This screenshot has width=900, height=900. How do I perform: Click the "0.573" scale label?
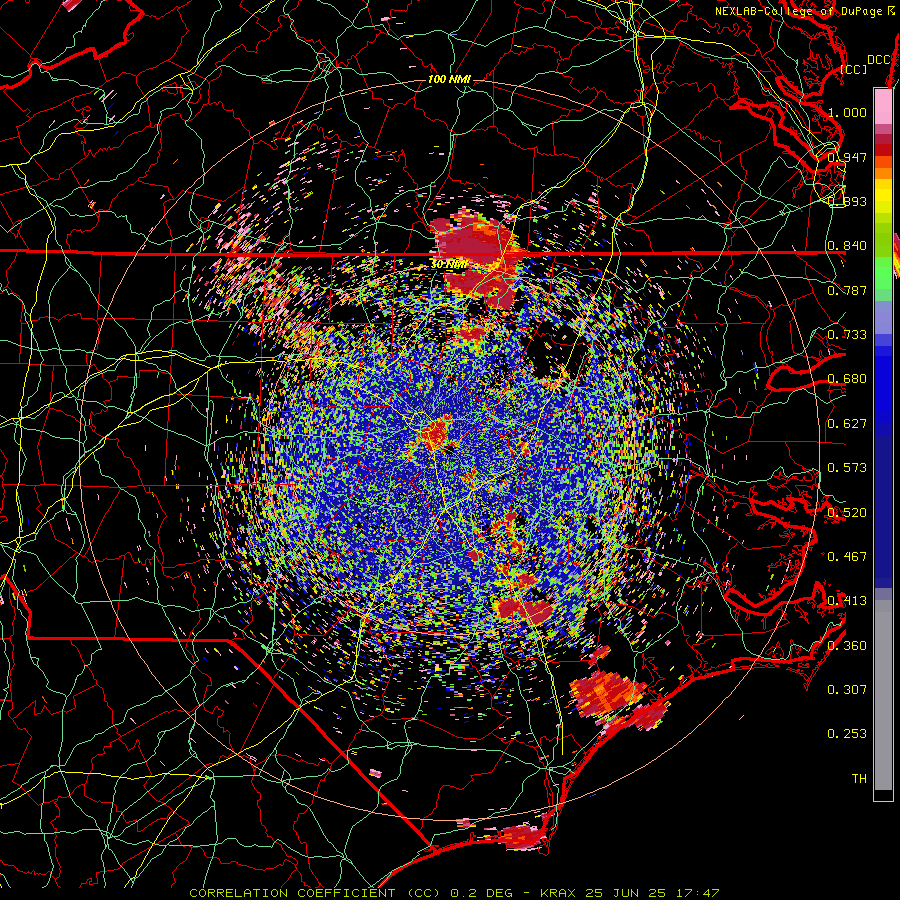pyautogui.click(x=847, y=467)
